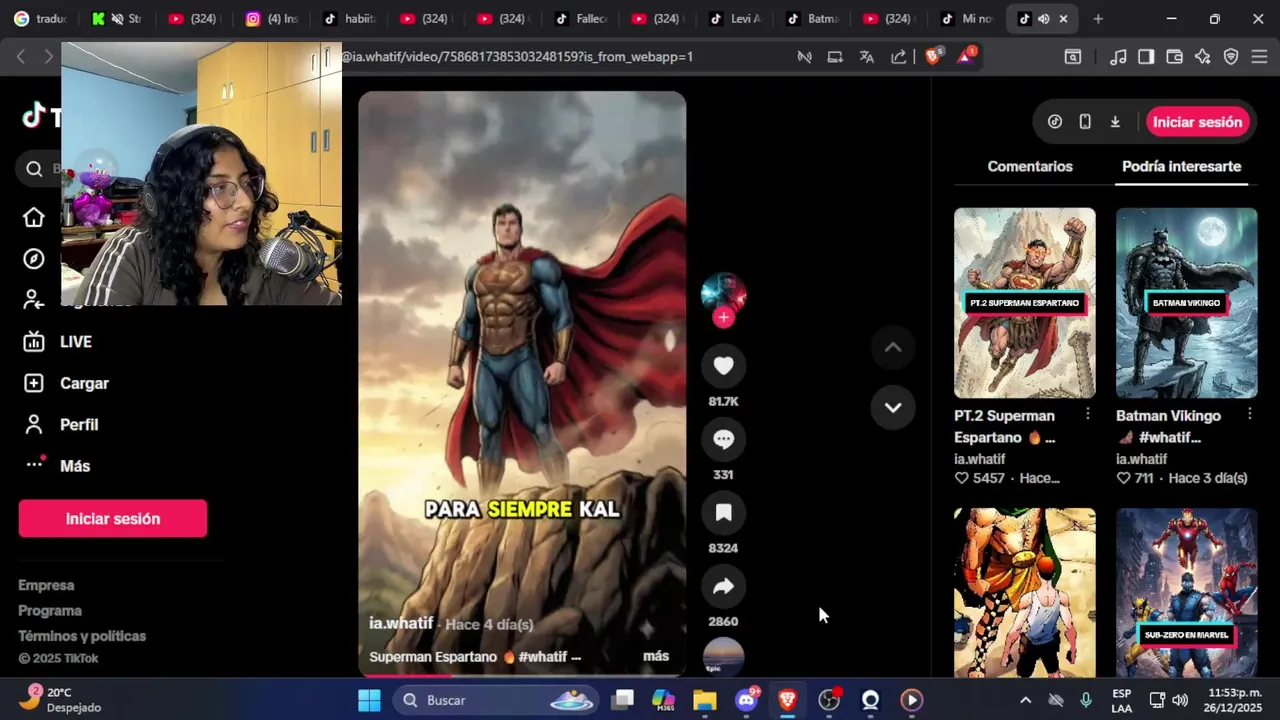Open the Programa footer link

click(50, 611)
